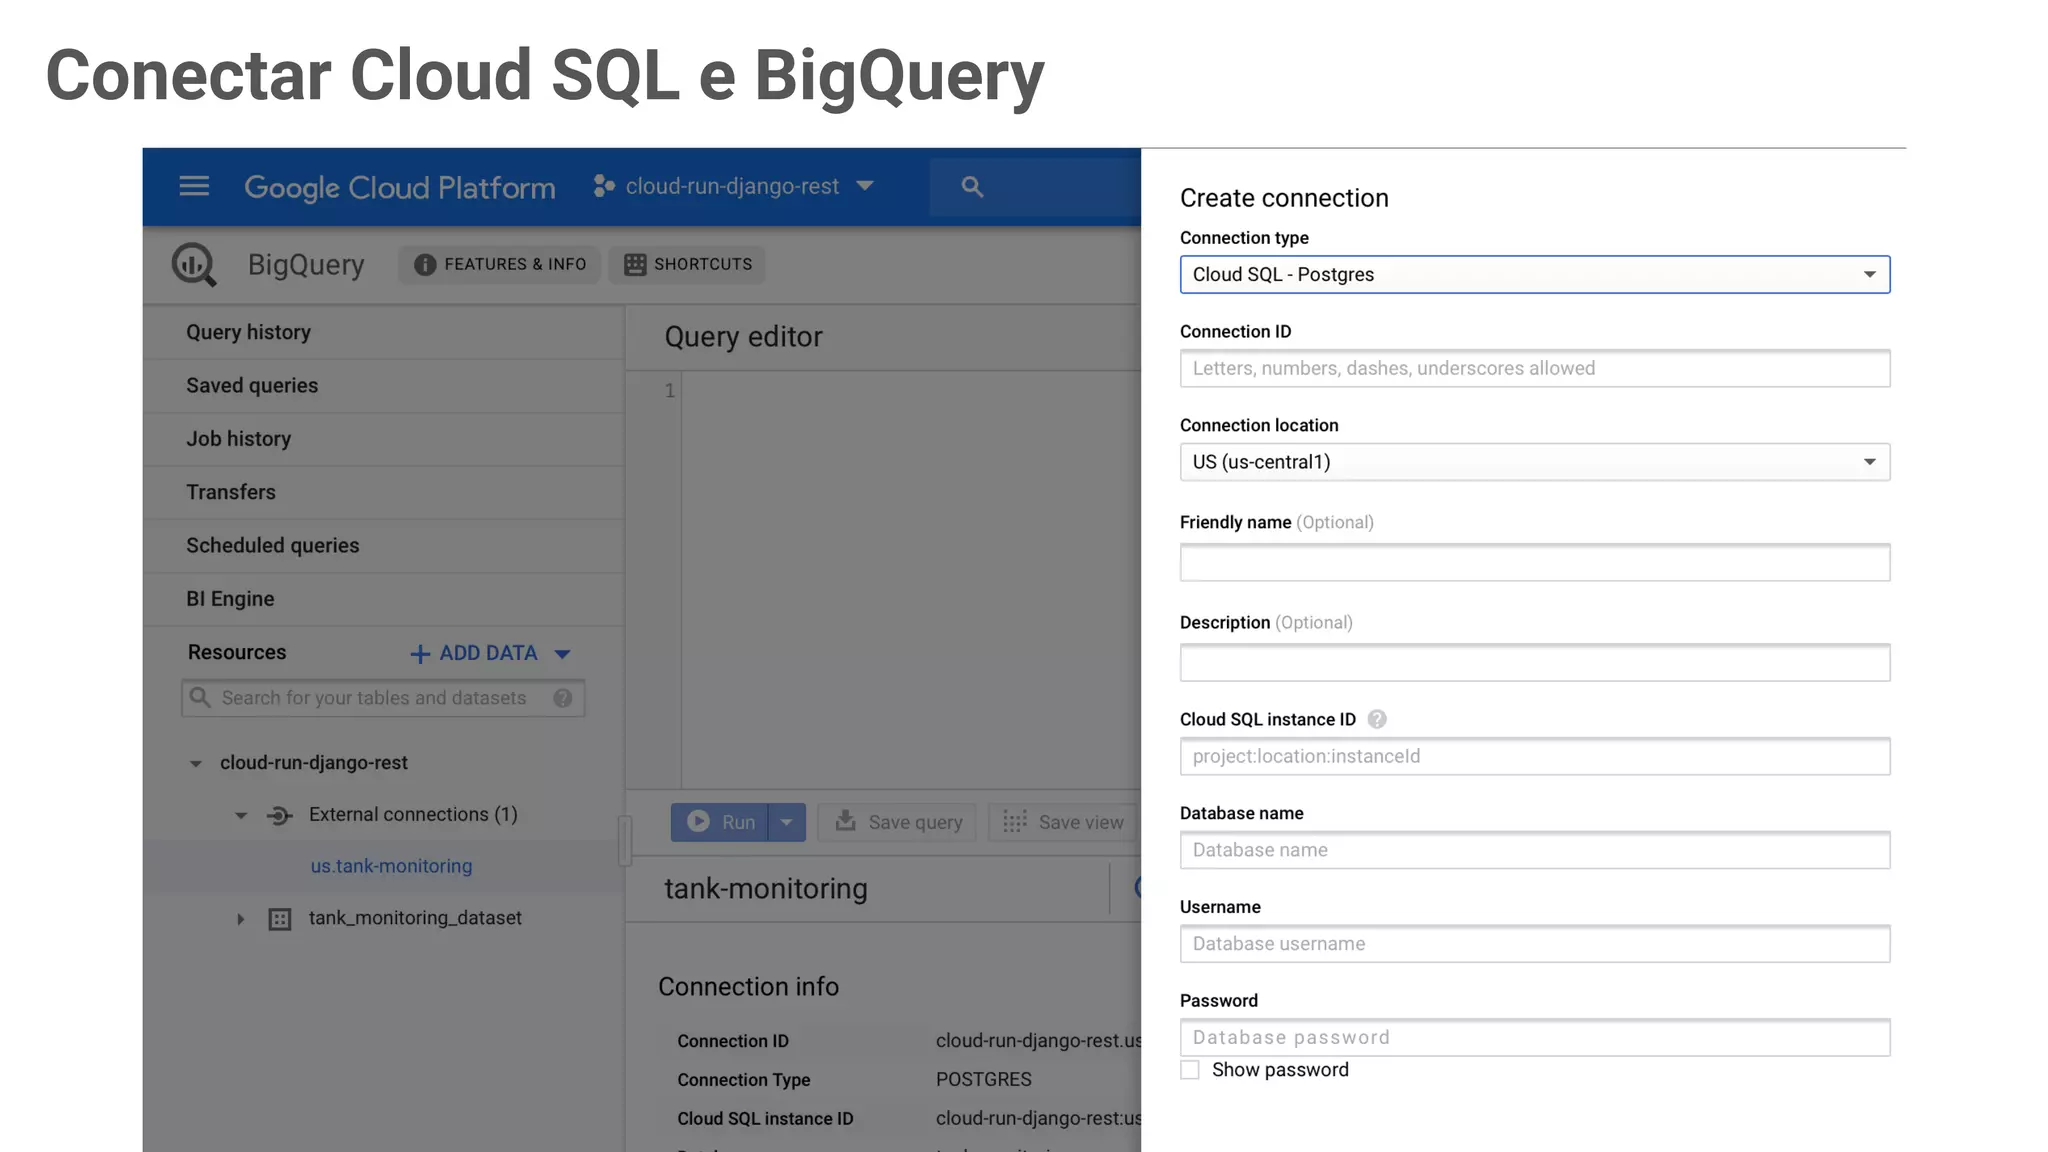
Task: Collapse the External connections node
Action: [x=241, y=816]
